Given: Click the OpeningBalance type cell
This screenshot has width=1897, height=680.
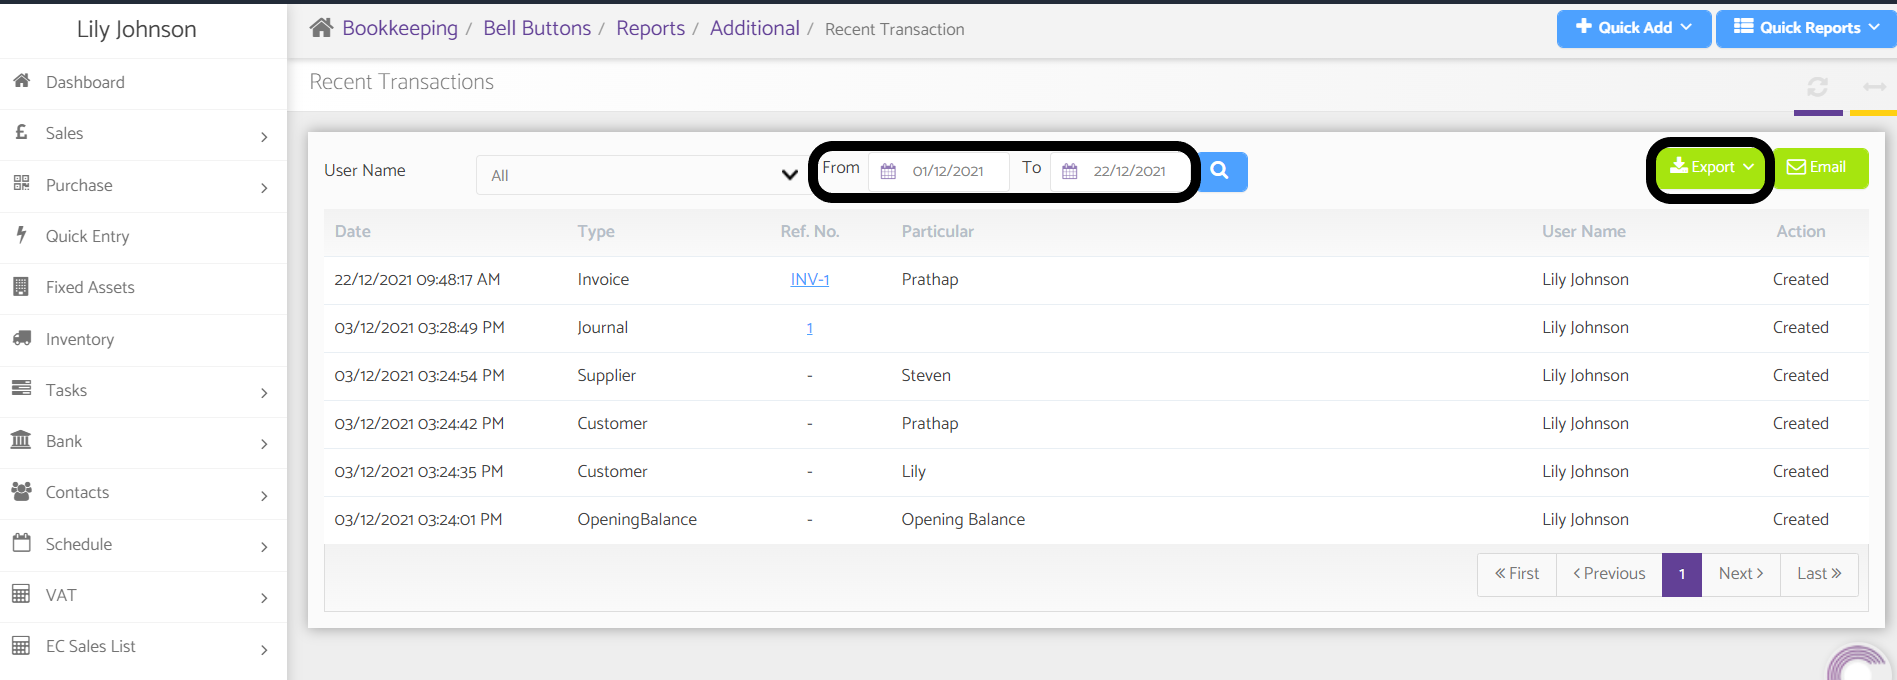Looking at the screenshot, I should (x=637, y=520).
